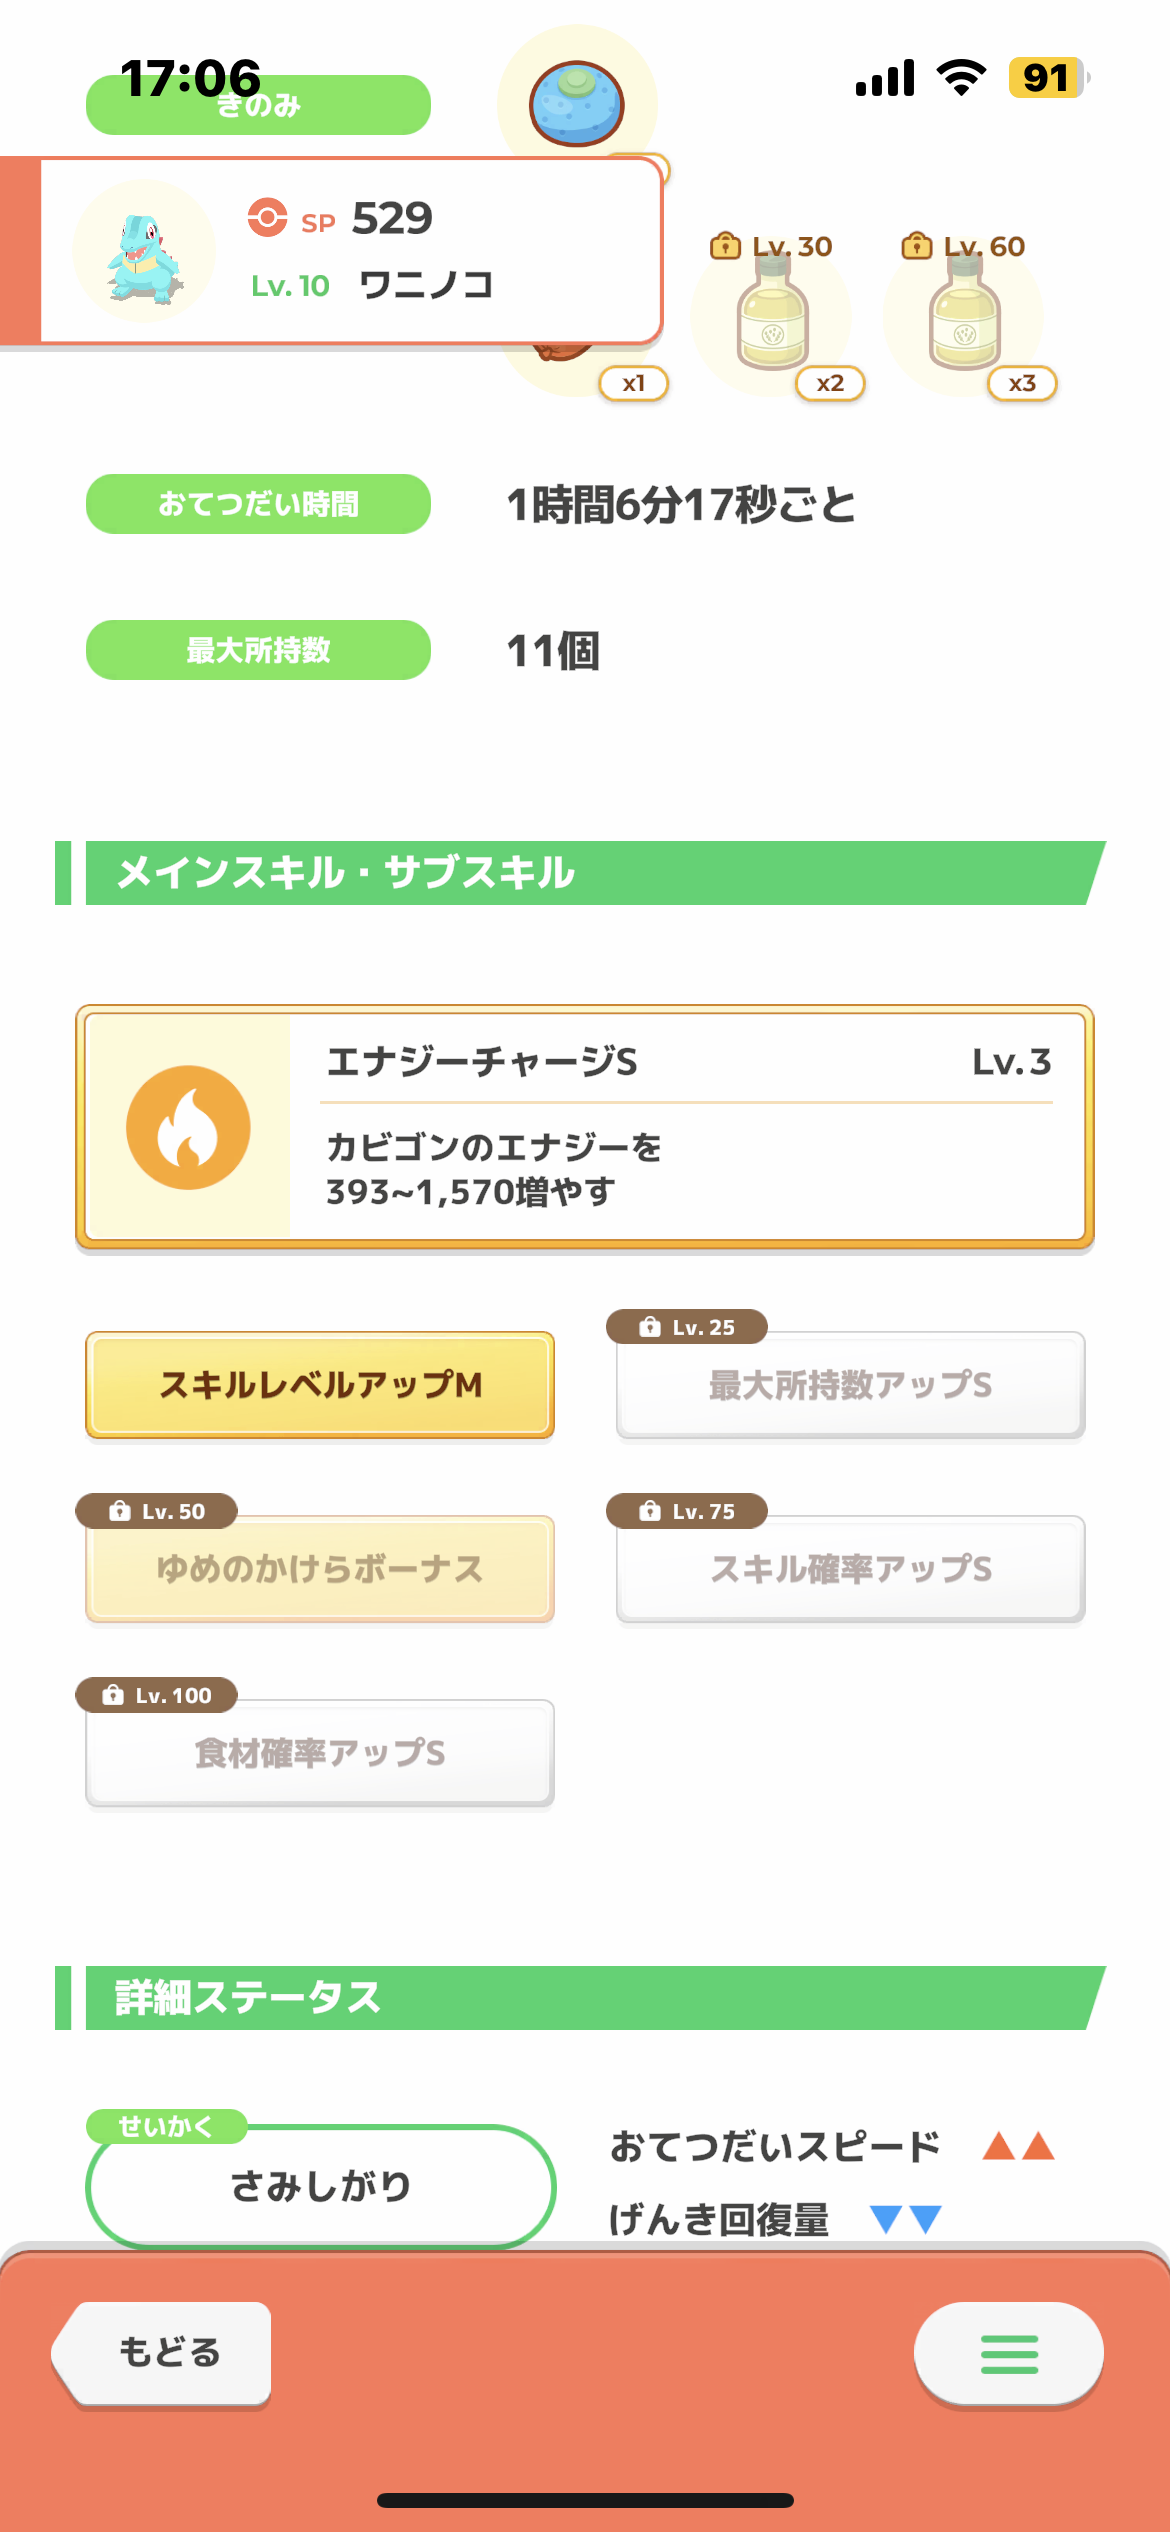Tap the さみしがり nature box
1170x2532 pixels.
[320, 2186]
